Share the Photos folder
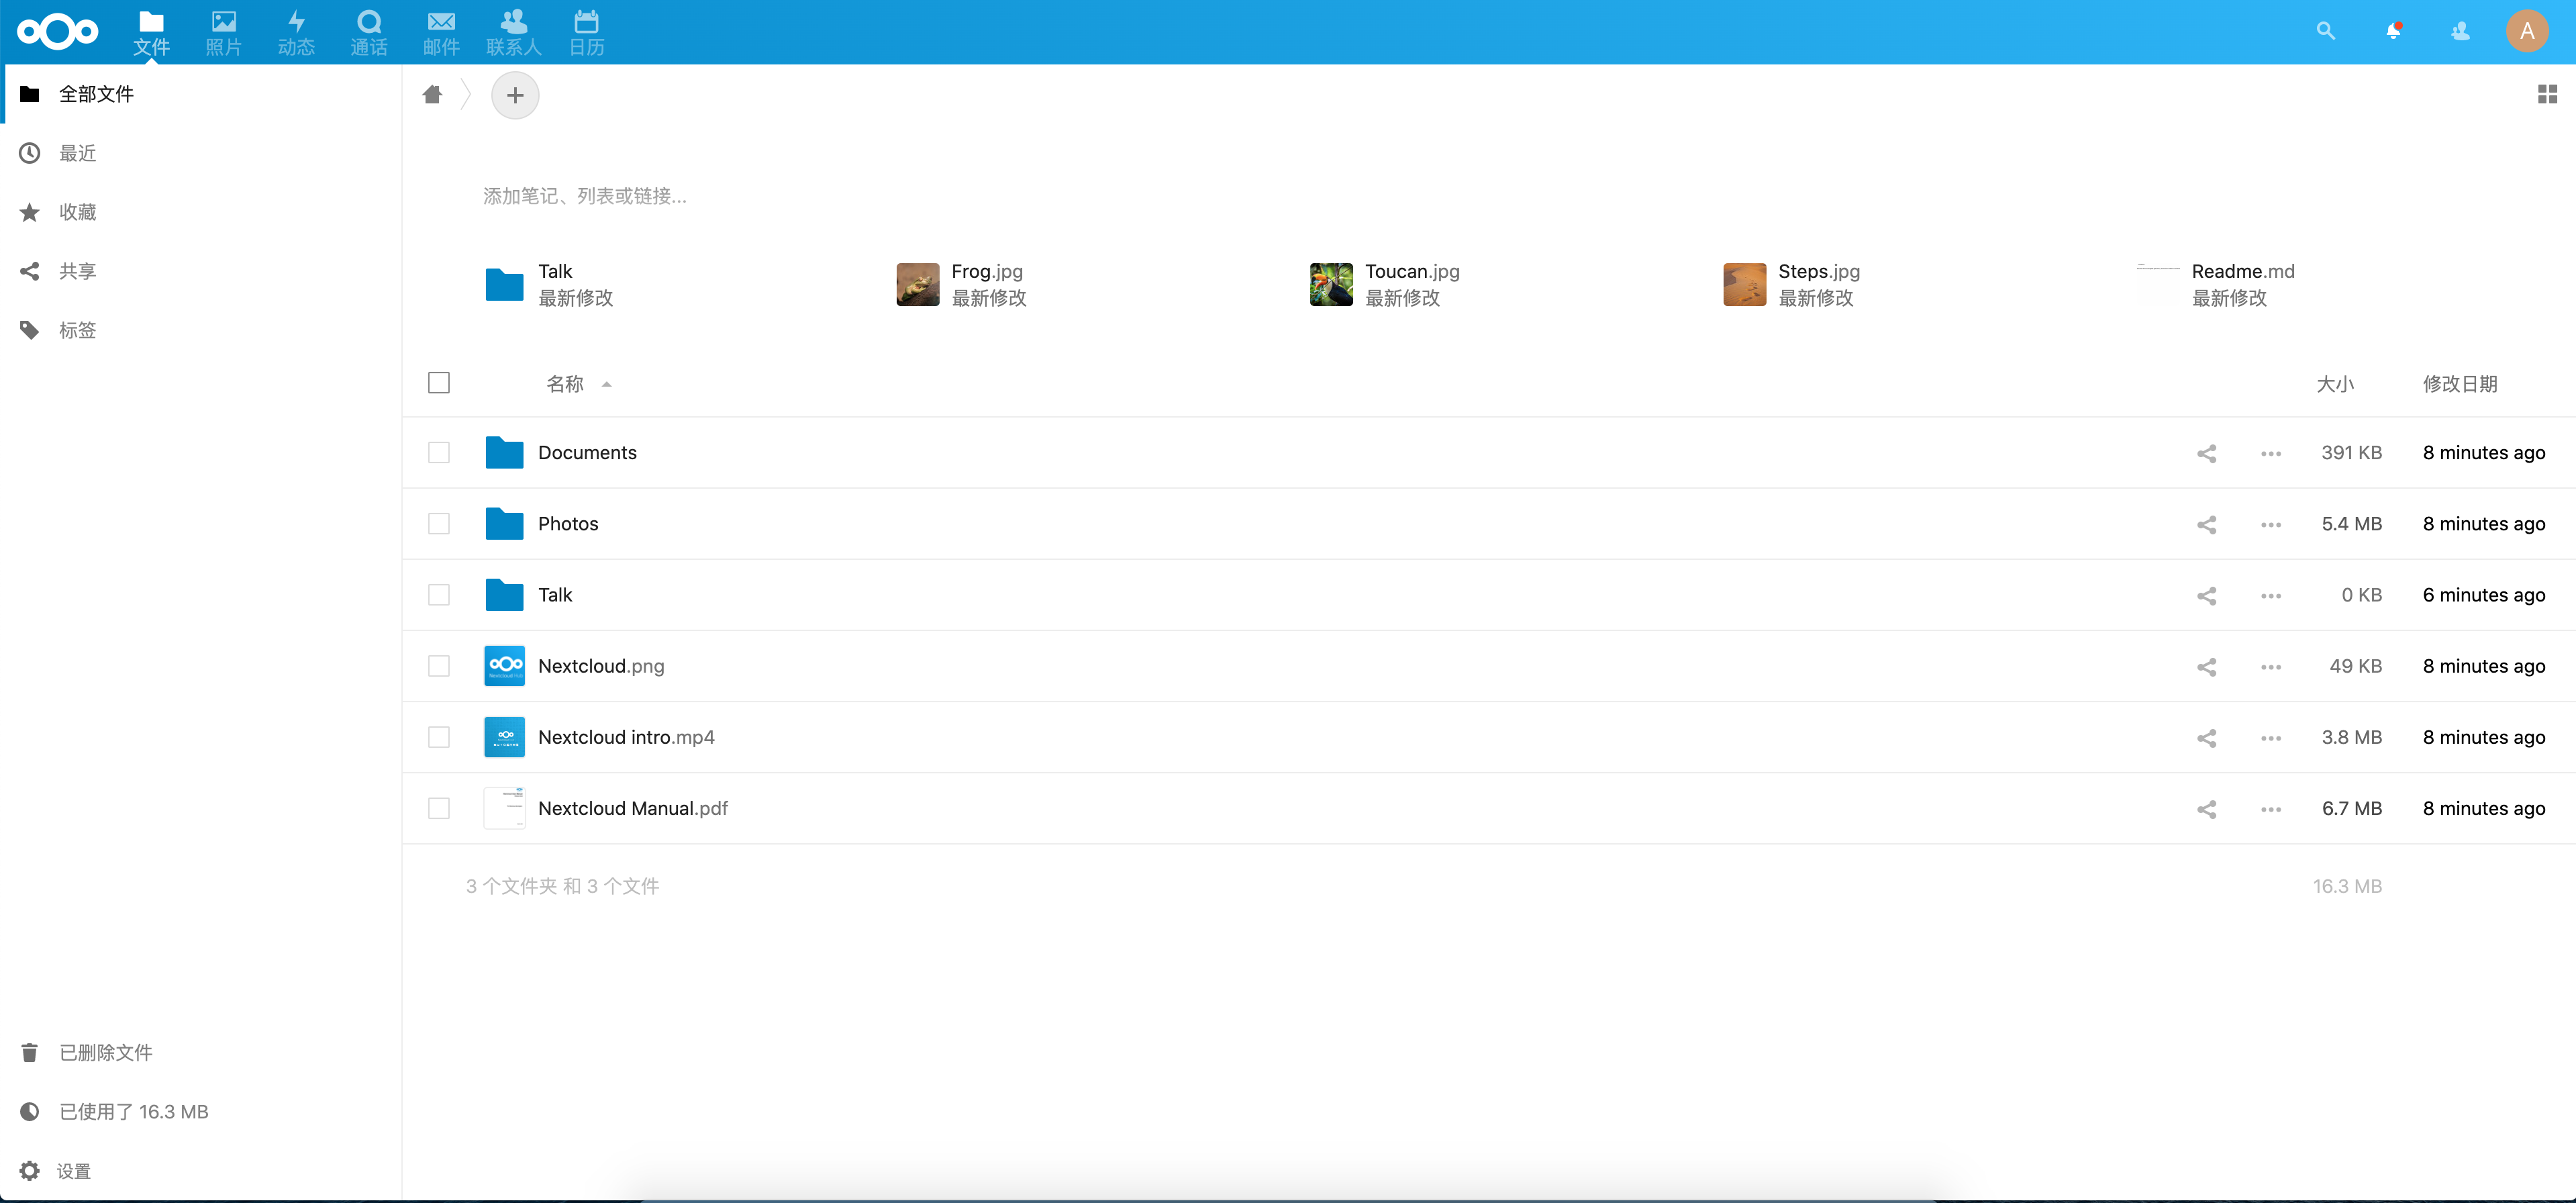Image resolution: width=2576 pixels, height=1203 pixels. pyautogui.click(x=2206, y=524)
